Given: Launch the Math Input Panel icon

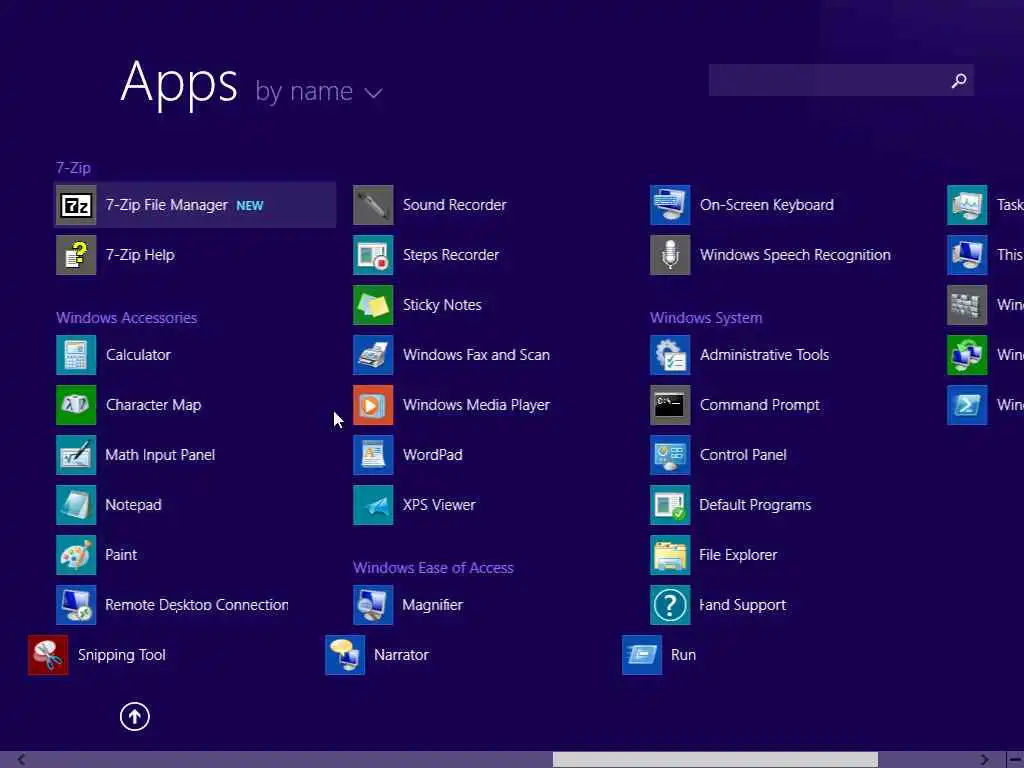Looking at the screenshot, I should point(76,455).
